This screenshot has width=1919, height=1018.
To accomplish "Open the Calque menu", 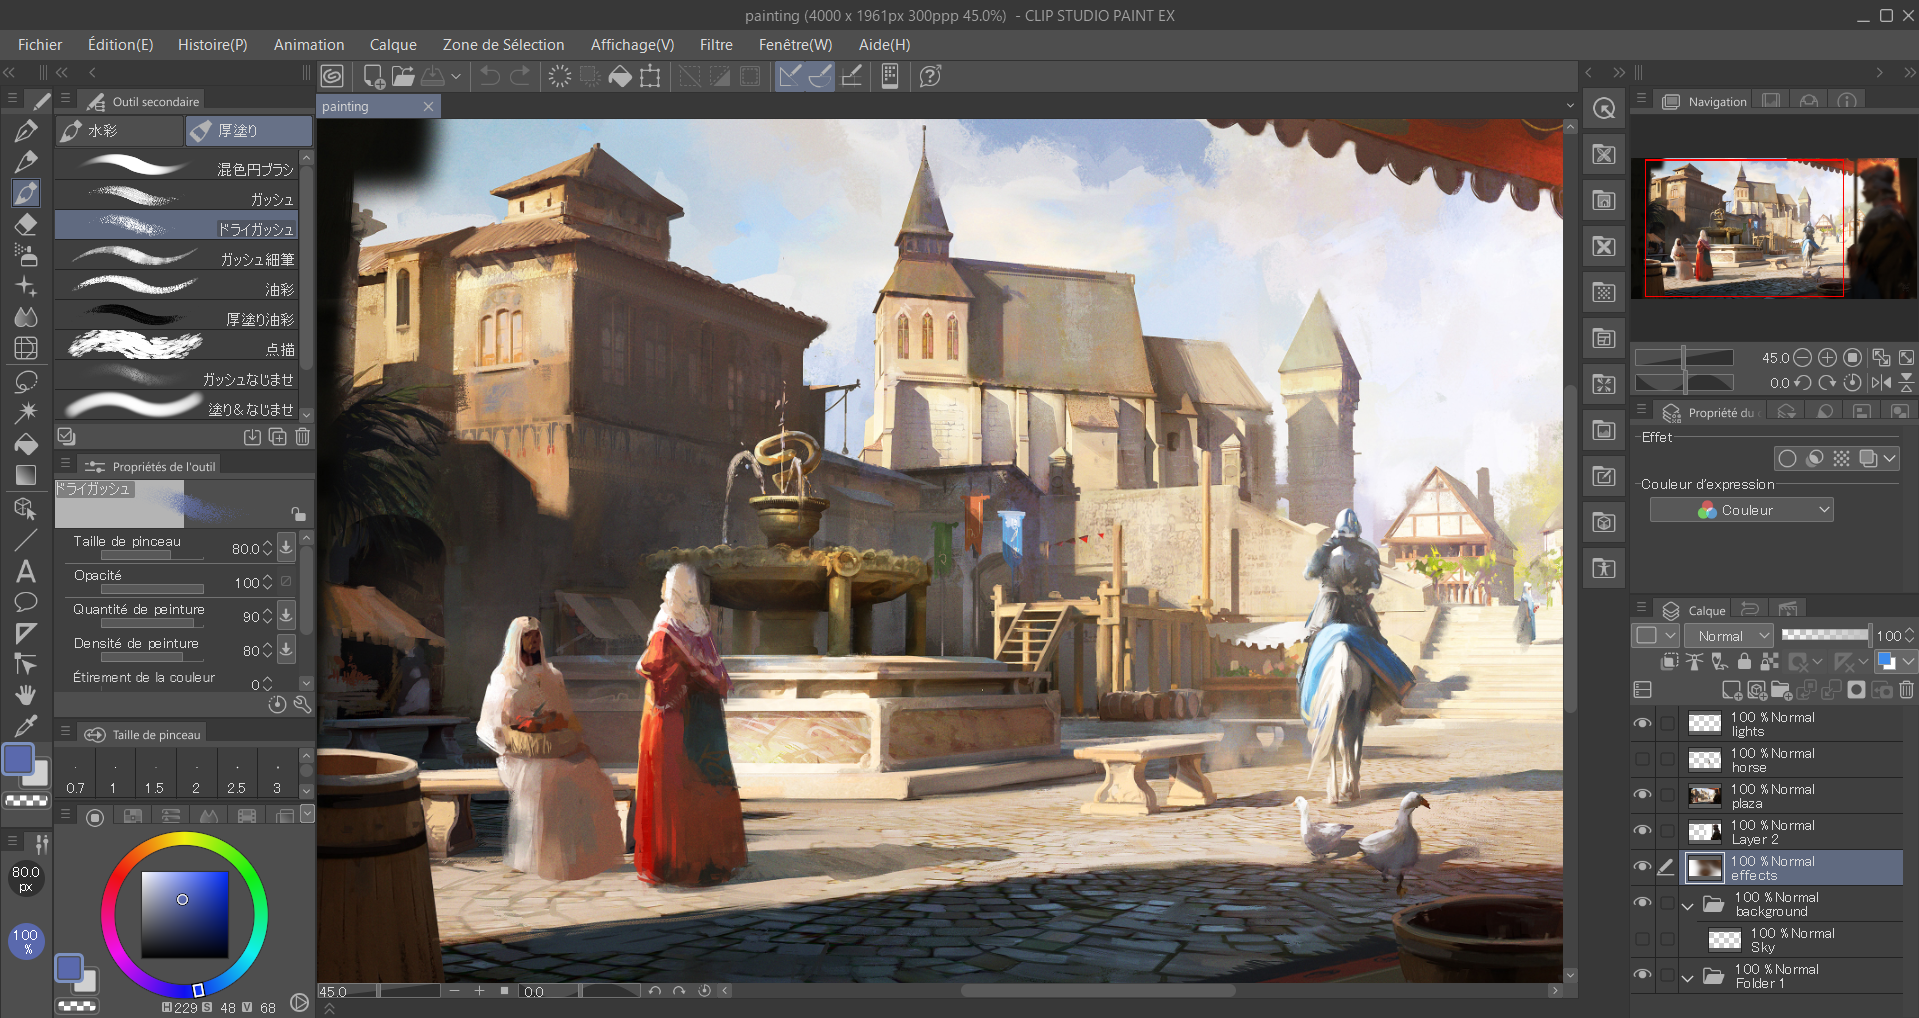I will click(x=393, y=45).
